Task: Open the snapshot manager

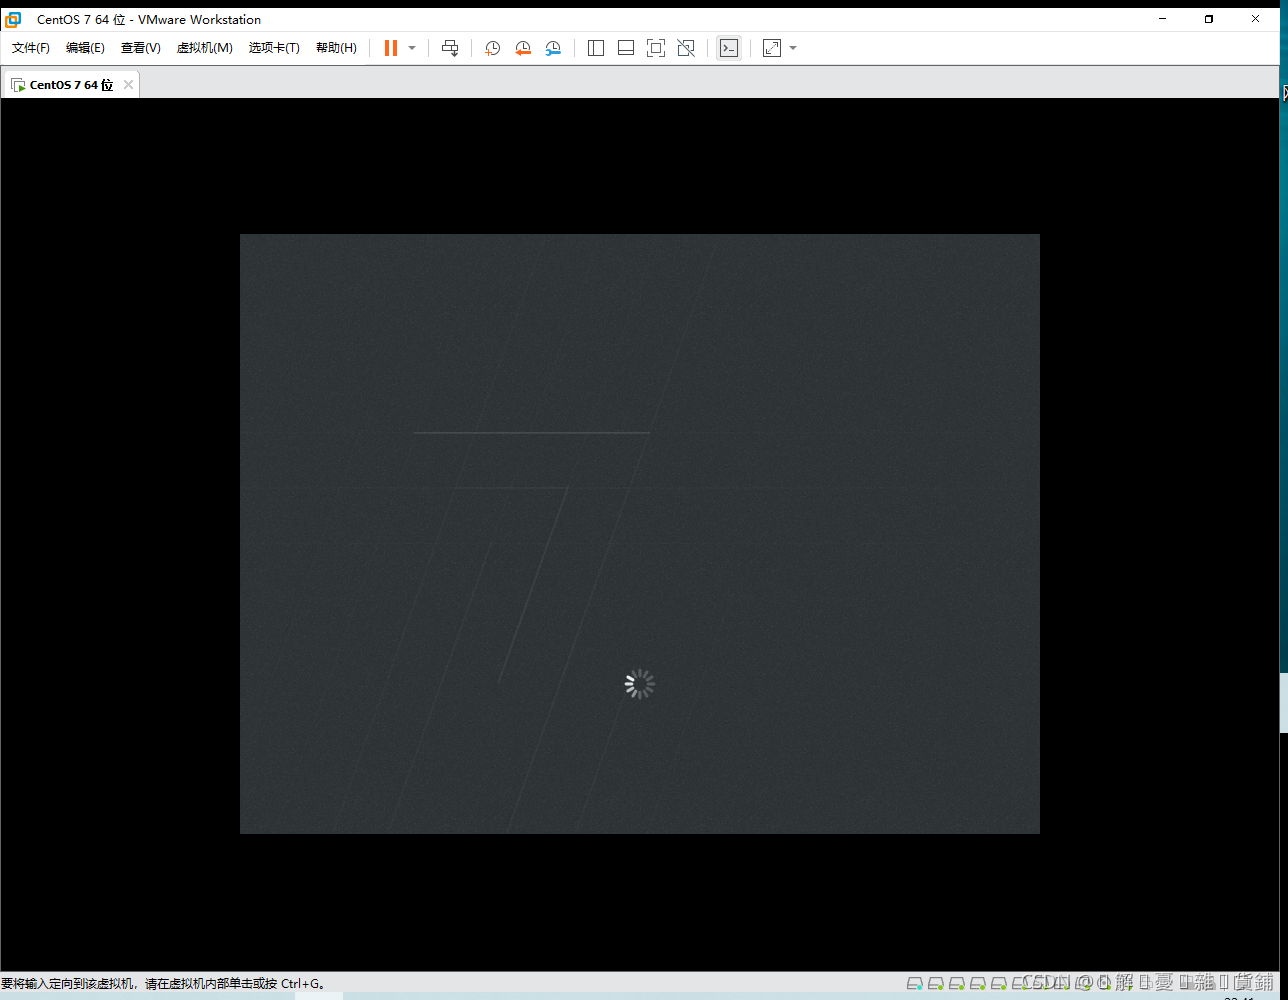Action: tap(553, 48)
